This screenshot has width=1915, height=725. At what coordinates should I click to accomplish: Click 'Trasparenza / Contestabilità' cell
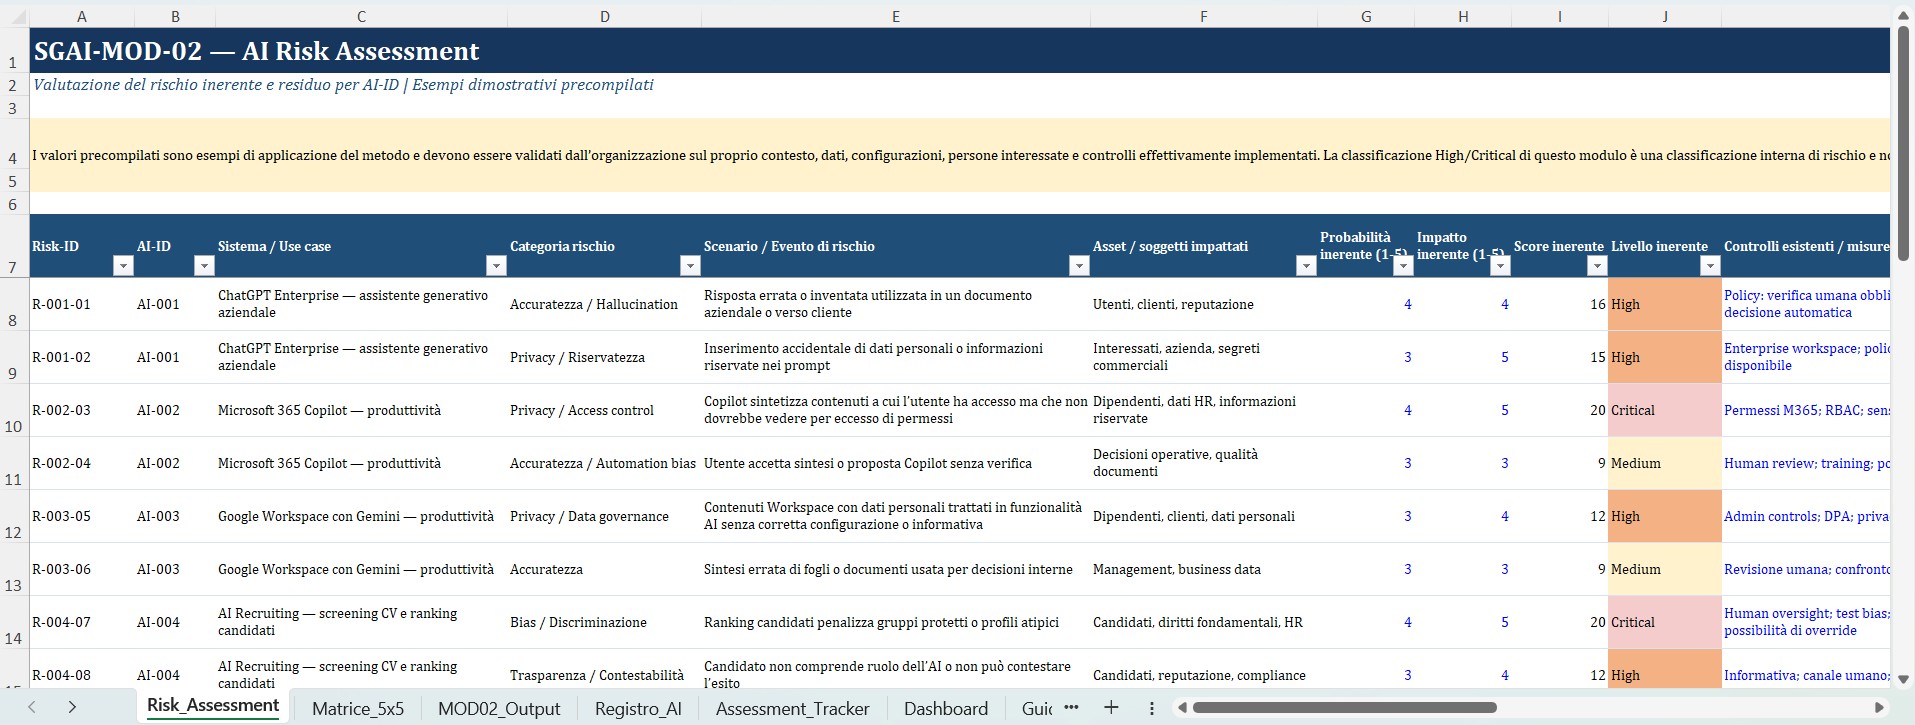[604, 675]
